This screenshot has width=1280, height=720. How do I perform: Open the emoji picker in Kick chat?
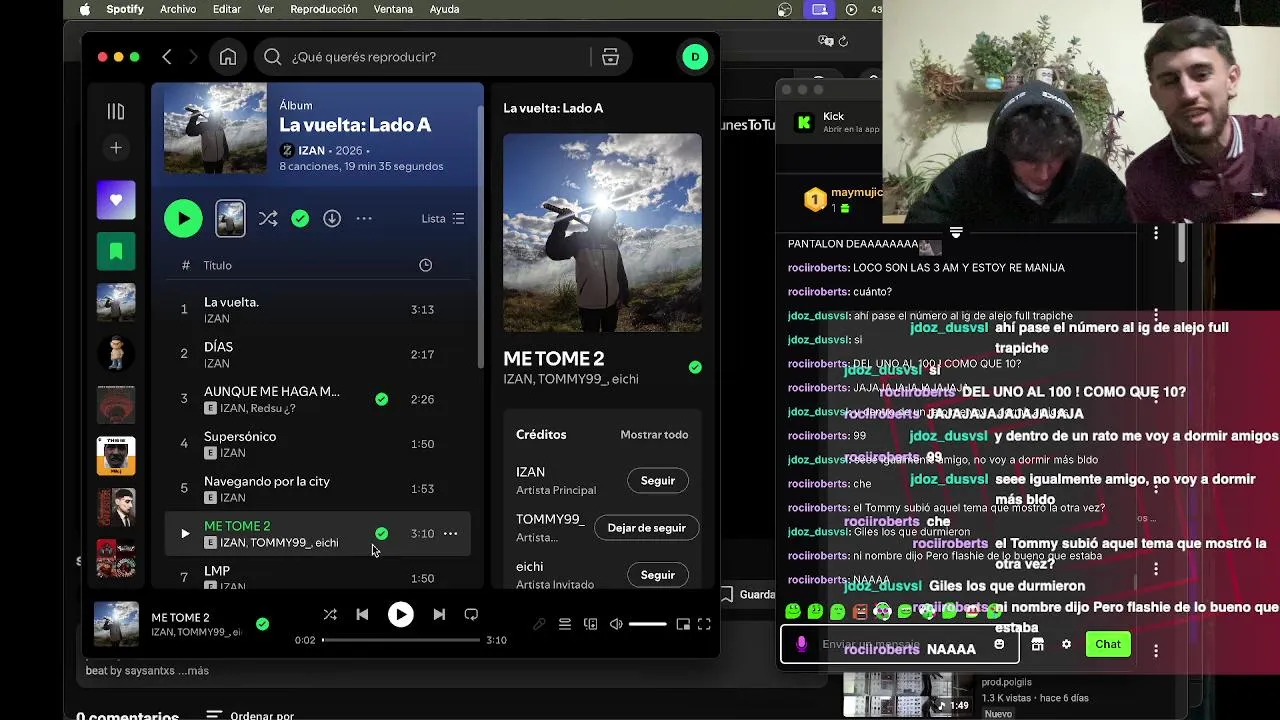coord(999,644)
